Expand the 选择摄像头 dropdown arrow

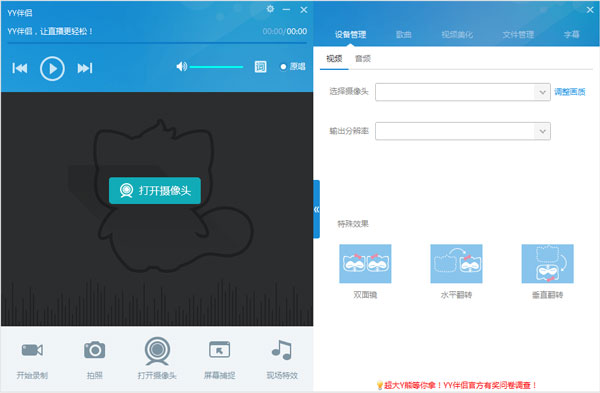[x=542, y=92]
